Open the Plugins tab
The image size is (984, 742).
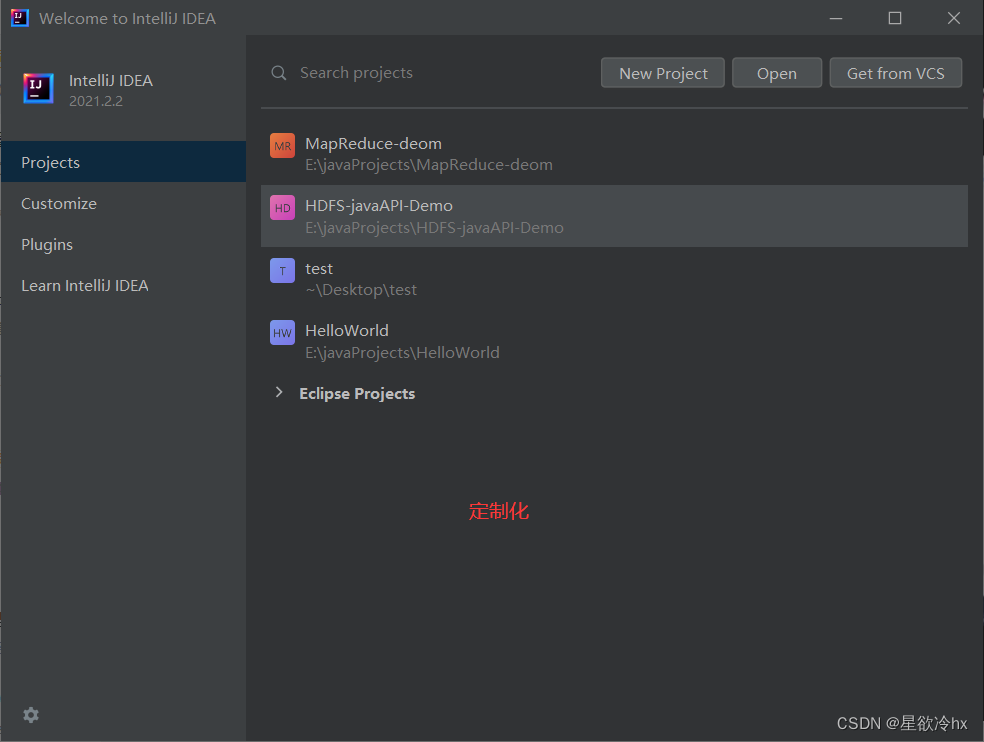click(123, 244)
